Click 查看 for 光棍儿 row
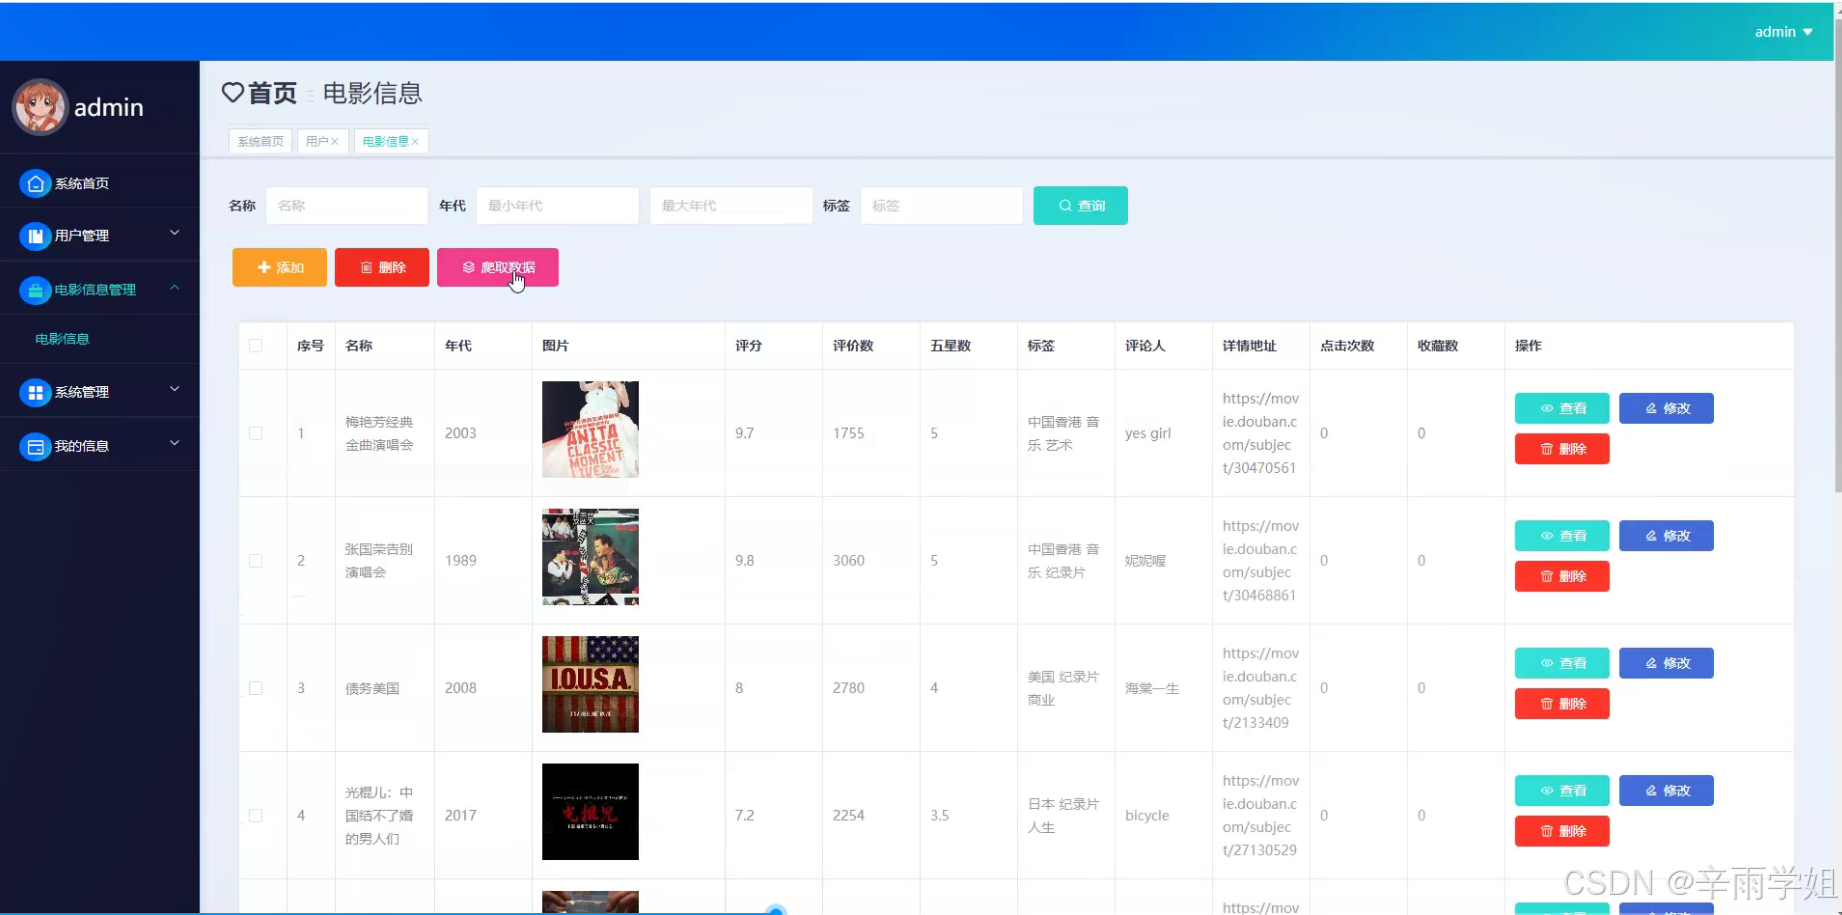This screenshot has height=915, width=1842. point(1562,791)
